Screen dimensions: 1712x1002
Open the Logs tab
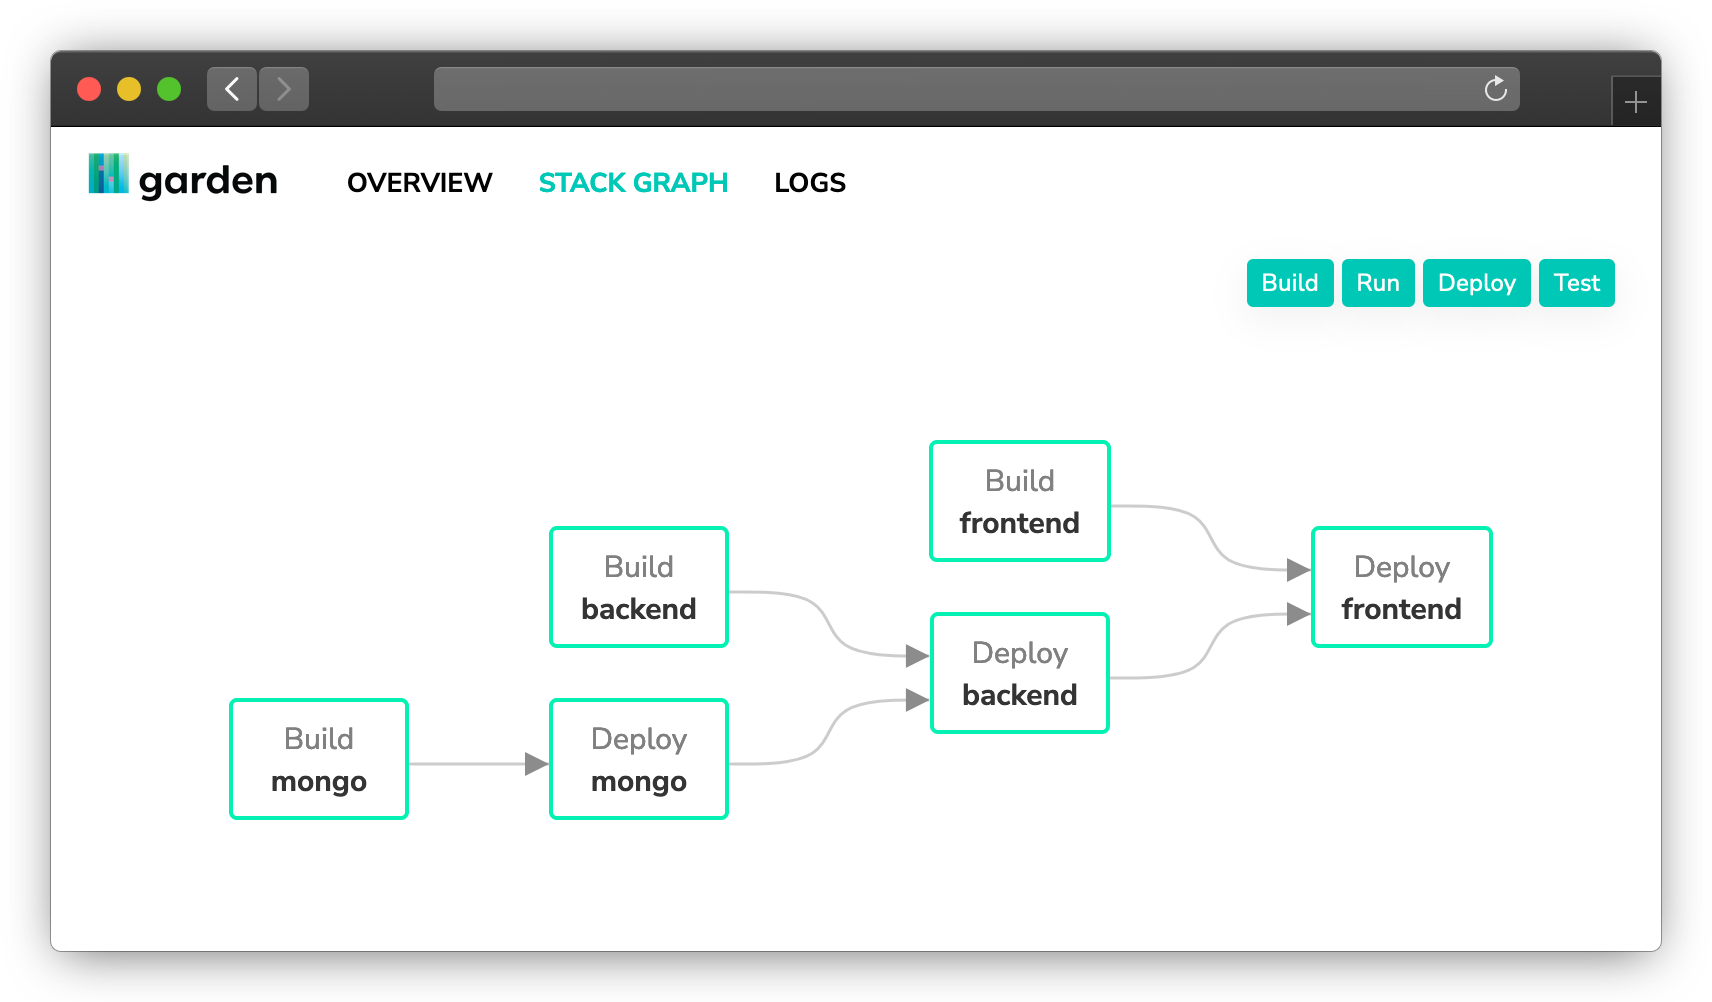coord(810,183)
